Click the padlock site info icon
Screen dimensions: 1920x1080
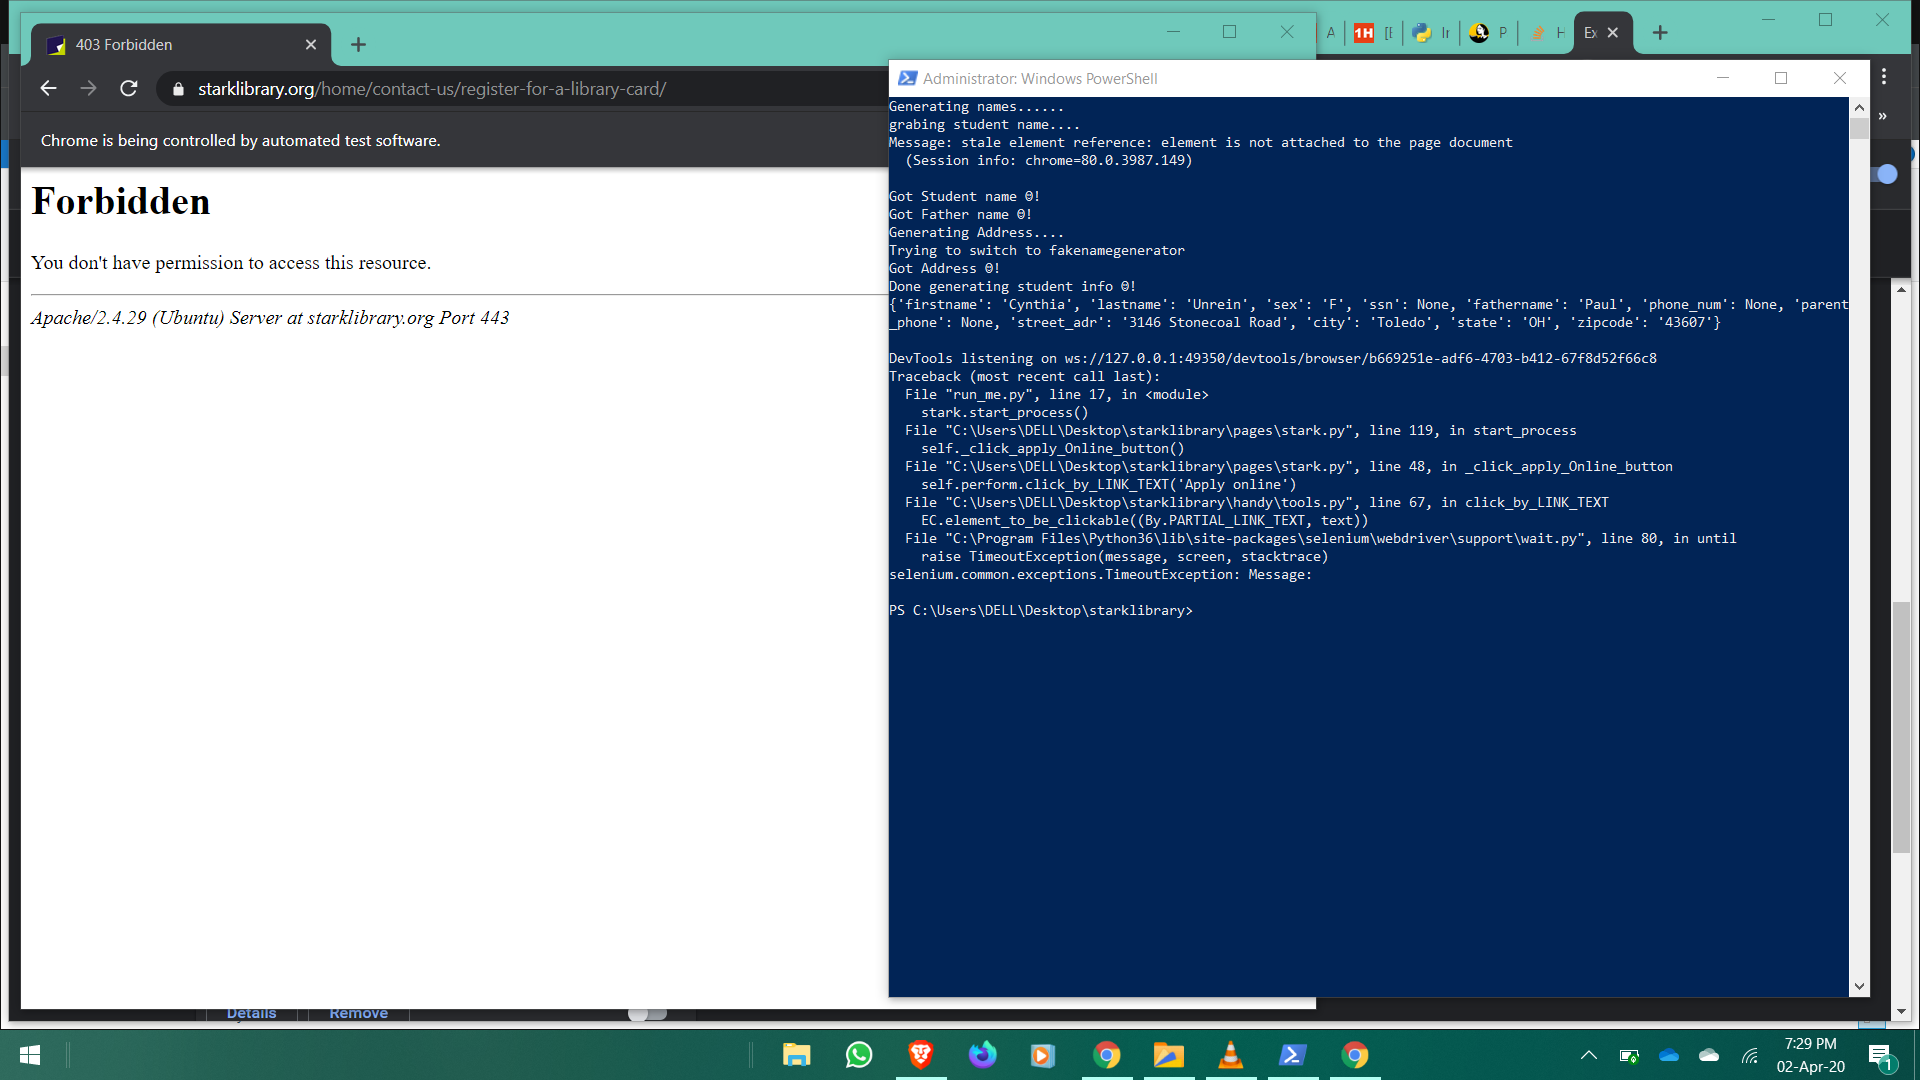(x=179, y=89)
